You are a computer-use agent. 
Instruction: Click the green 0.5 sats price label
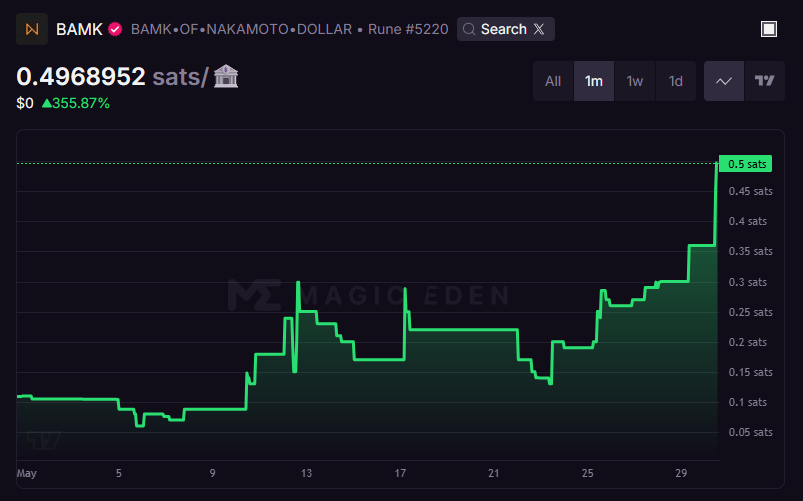(x=746, y=164)
